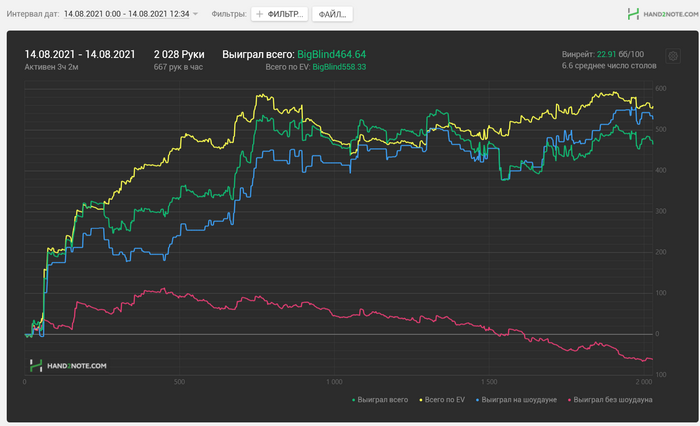The image size is (700, 426).
Task: Click the '2 028 Руки' hands count
Action: pyautogui.click(x=179, y=54)
